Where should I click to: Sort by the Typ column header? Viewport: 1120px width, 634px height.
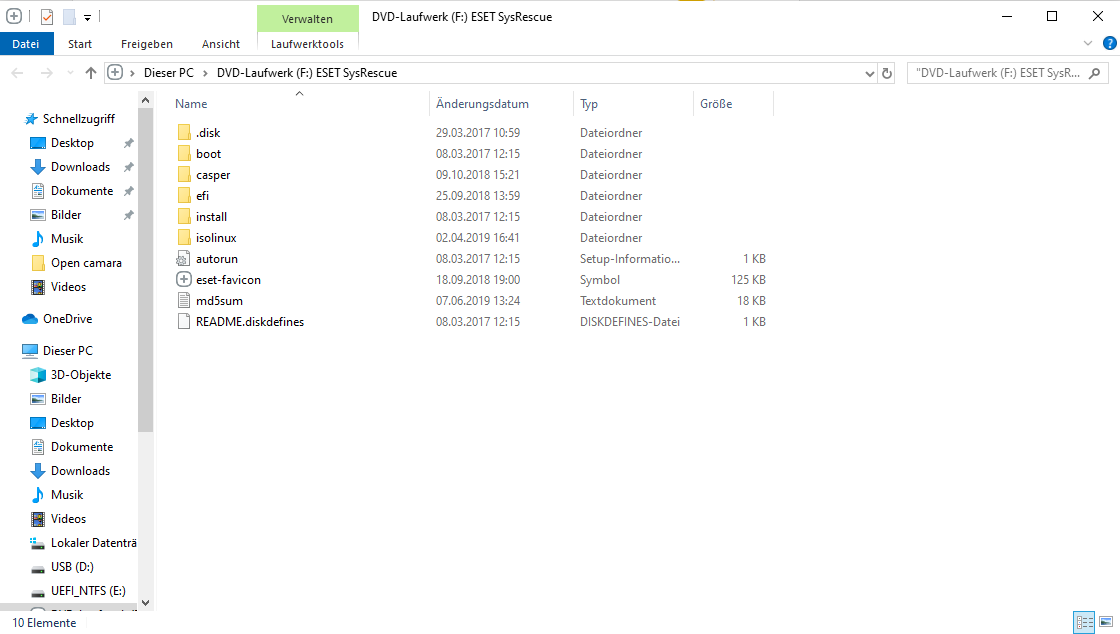(x=589, y=104)
